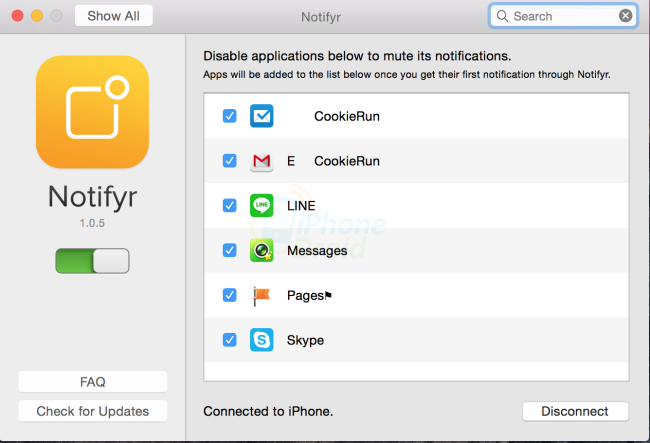Click the Messages row camera icon

(x=262, y=250)
